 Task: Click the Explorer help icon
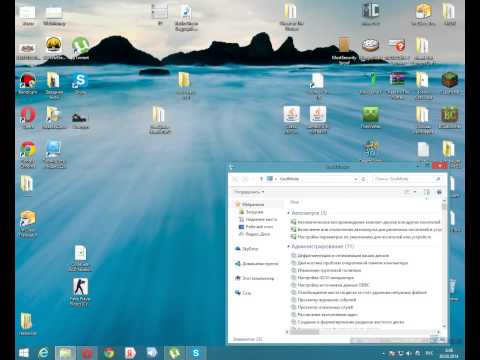(x=439, y=192)
